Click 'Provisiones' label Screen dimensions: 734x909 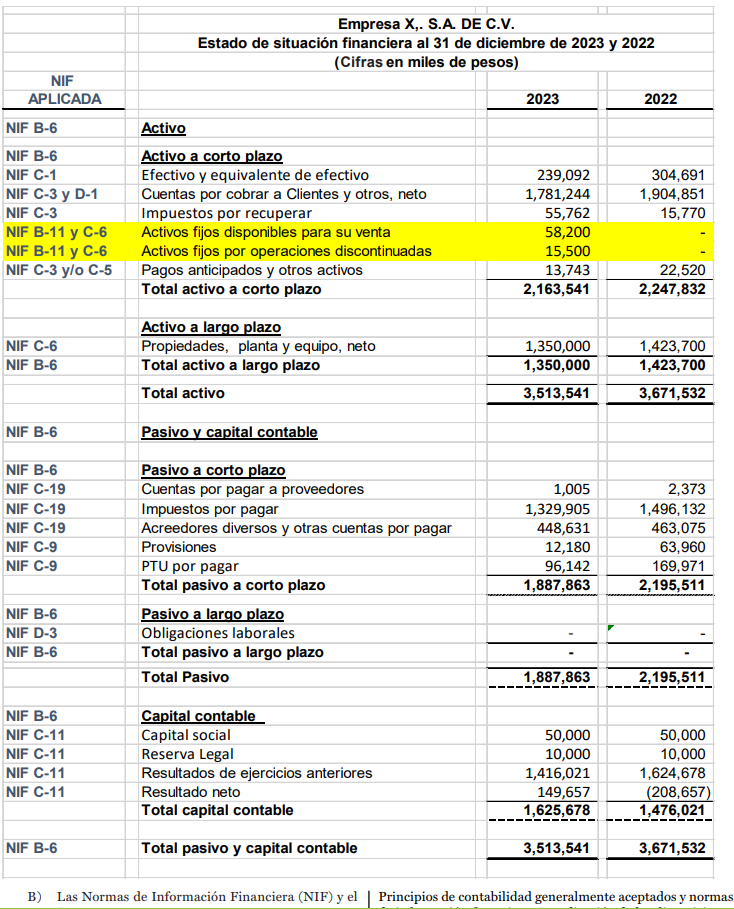[x=179, y=547]
